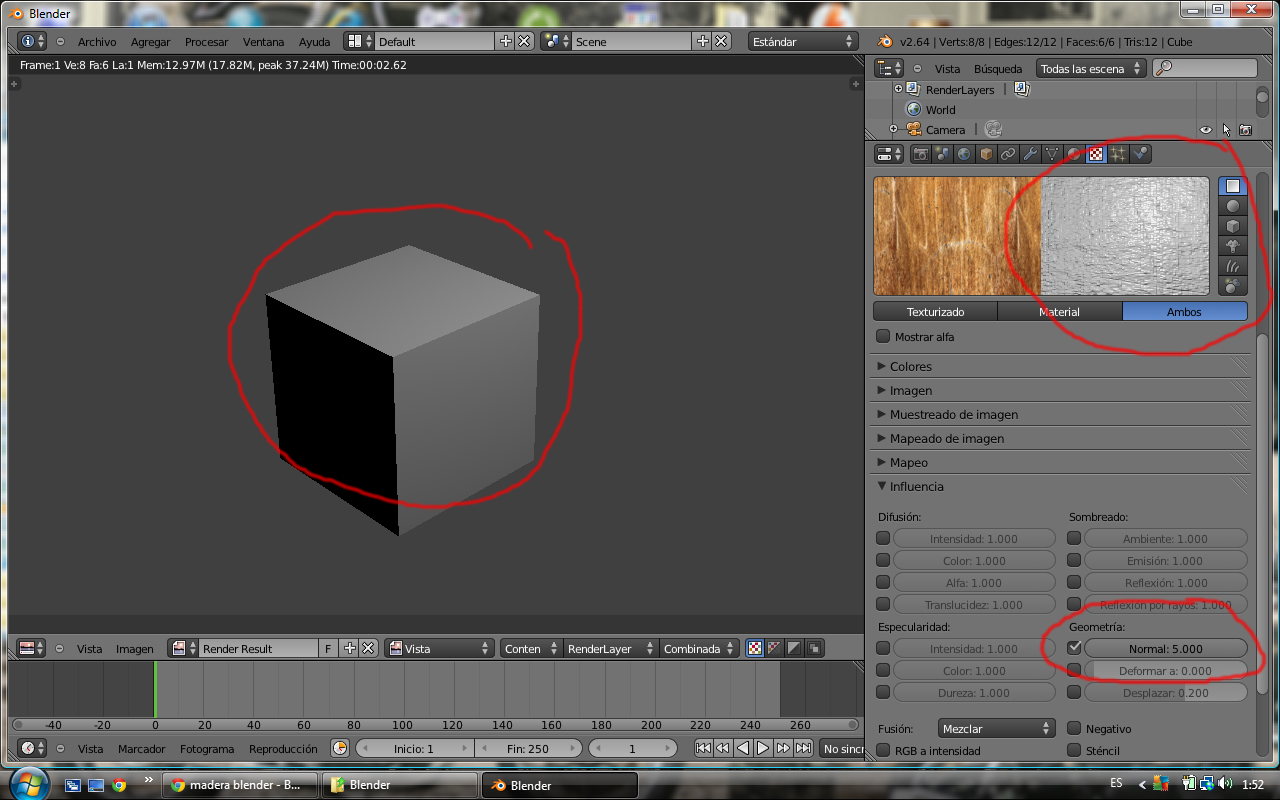Enable the Mostrar alfa checkbox
This screenshot has width=1280, height=800.
[883, 337]
